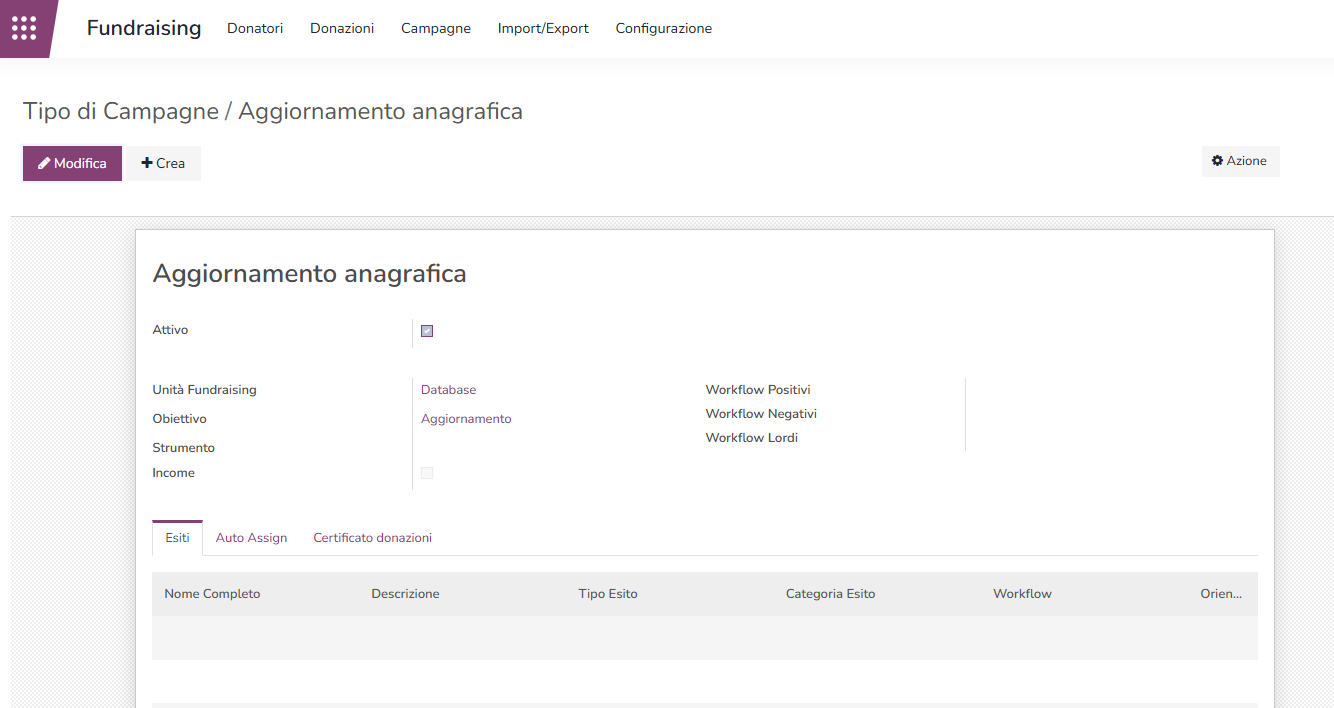Viewport: 1334px width, 708px height.
Task: Switch to the Auto Assign tab
Action: pyautogui.click(x=251, y=538)
